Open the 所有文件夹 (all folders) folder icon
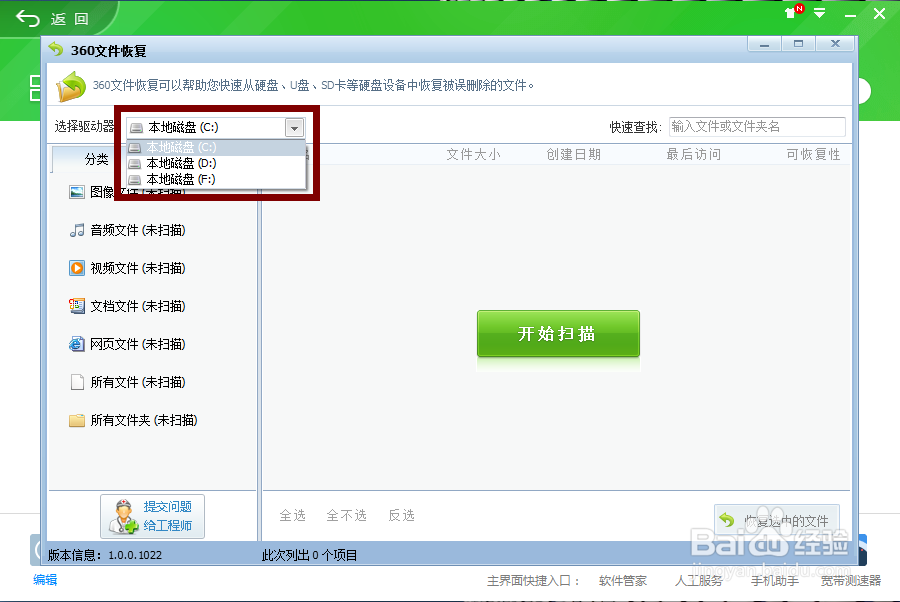The height and width of the screenshot is (602, 900). click(x=78, y=420)
